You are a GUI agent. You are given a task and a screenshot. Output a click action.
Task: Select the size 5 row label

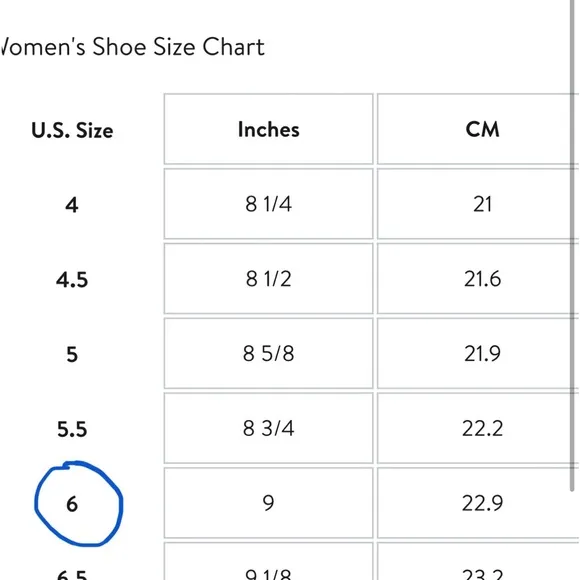coord(72,354)
